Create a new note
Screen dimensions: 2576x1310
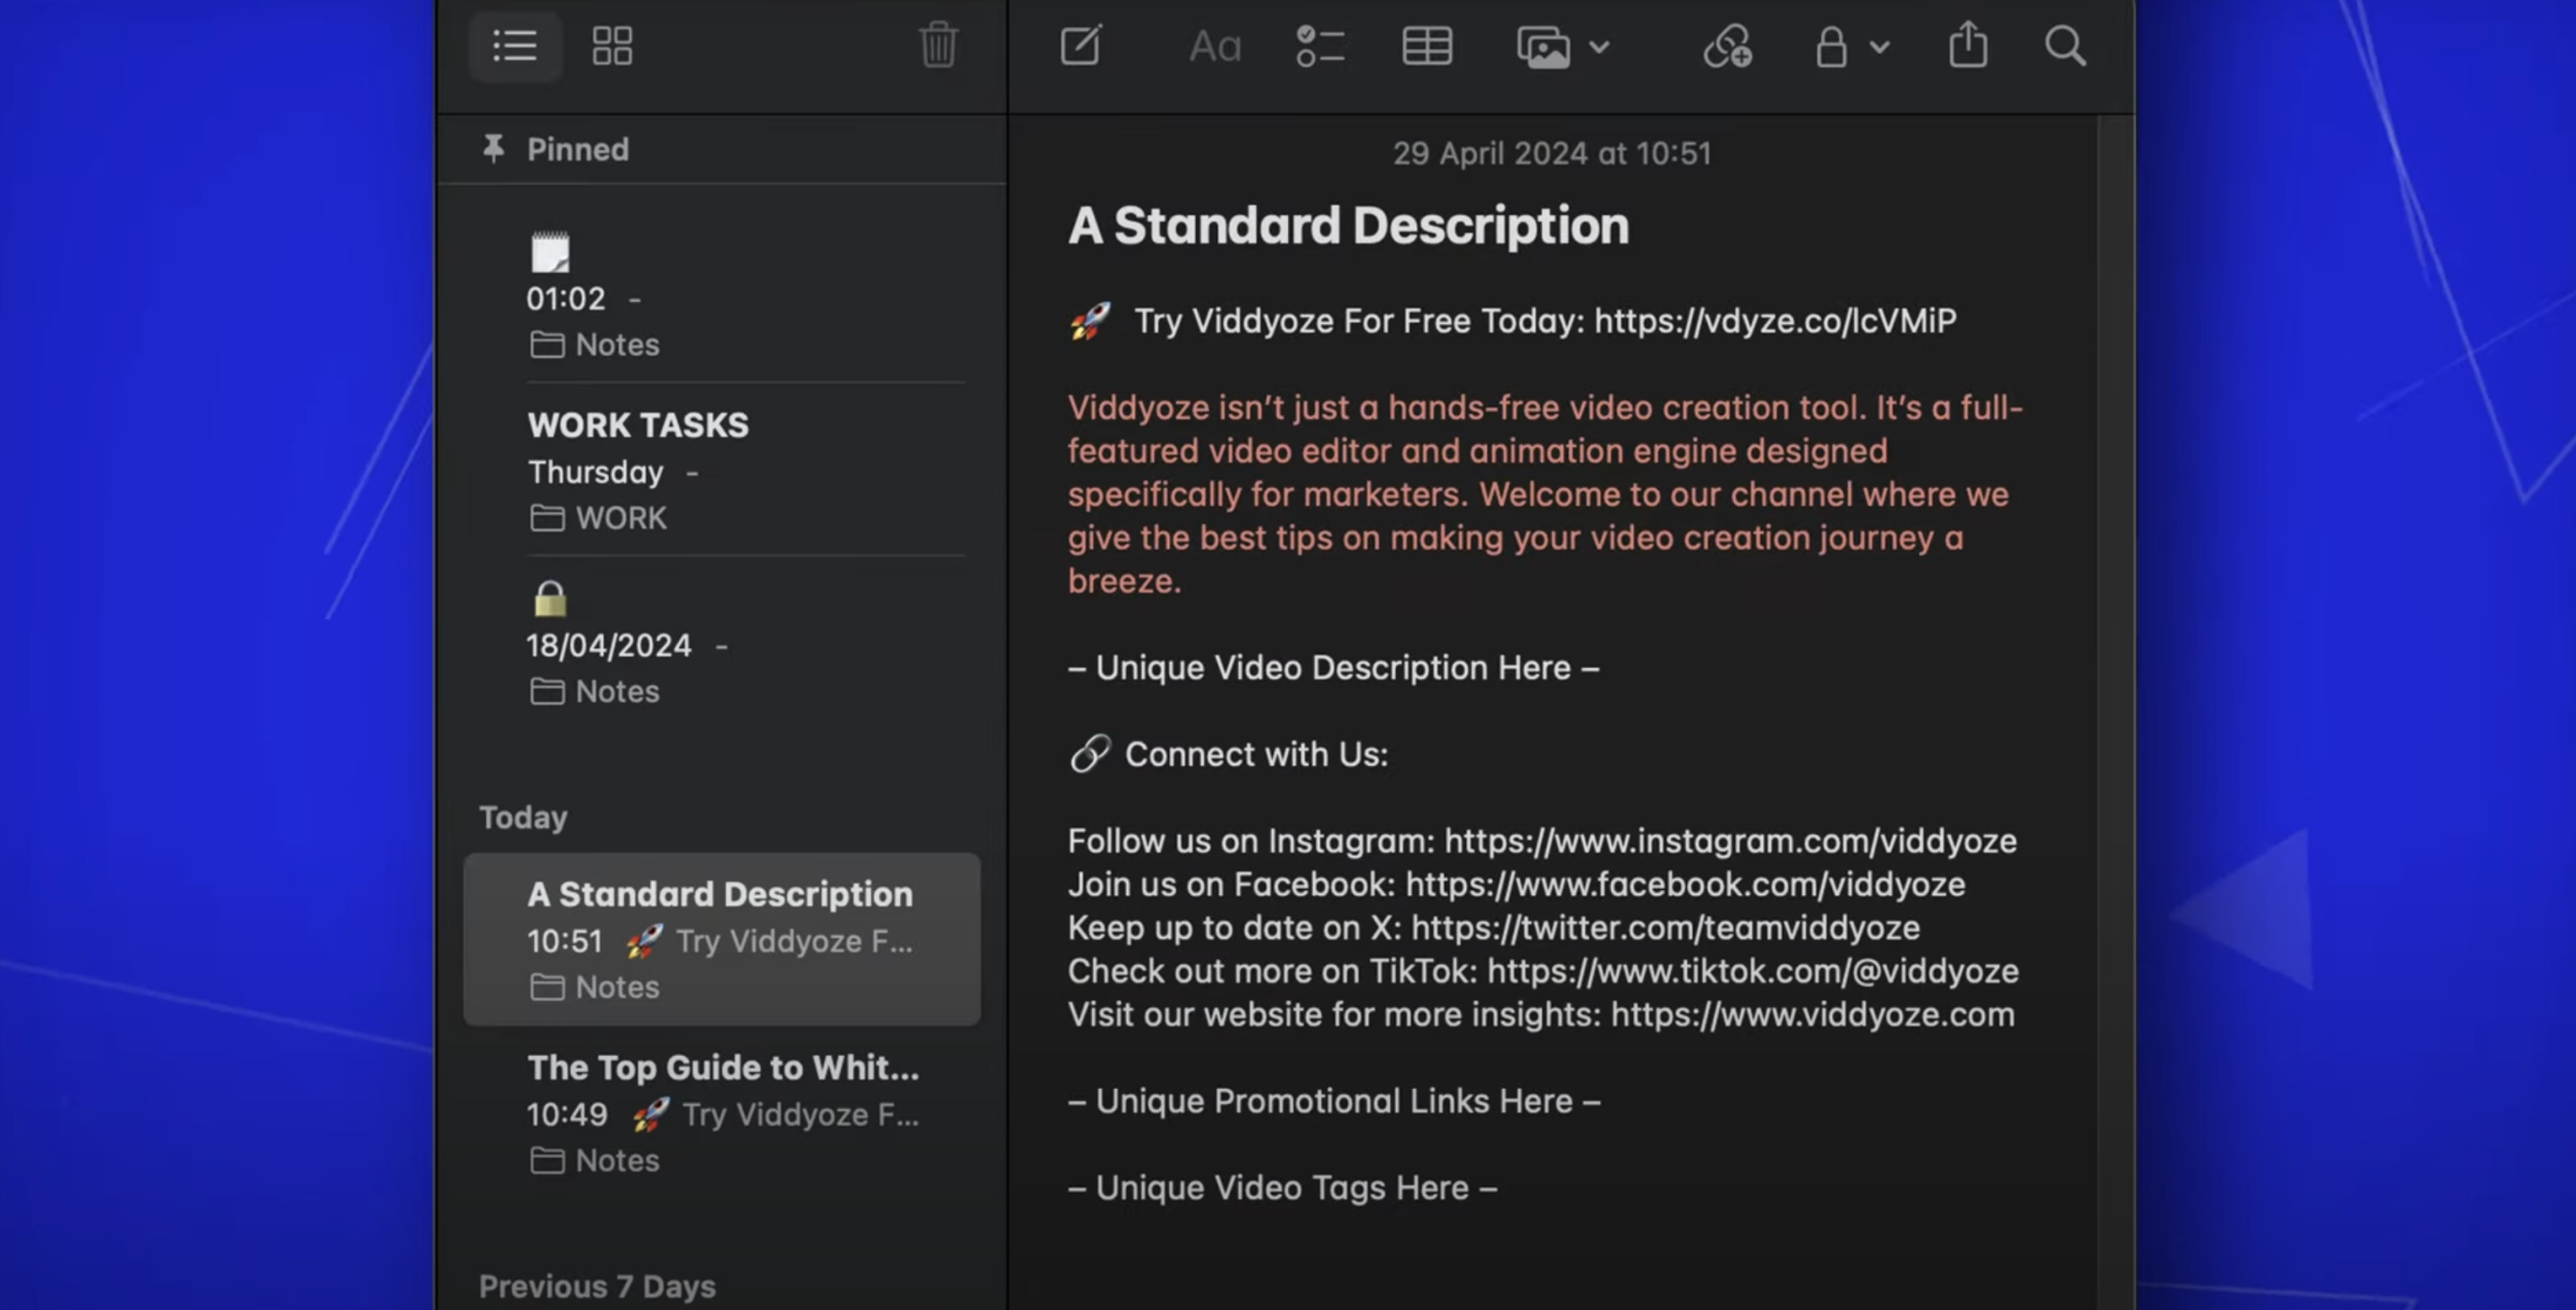click(1081, 46)
